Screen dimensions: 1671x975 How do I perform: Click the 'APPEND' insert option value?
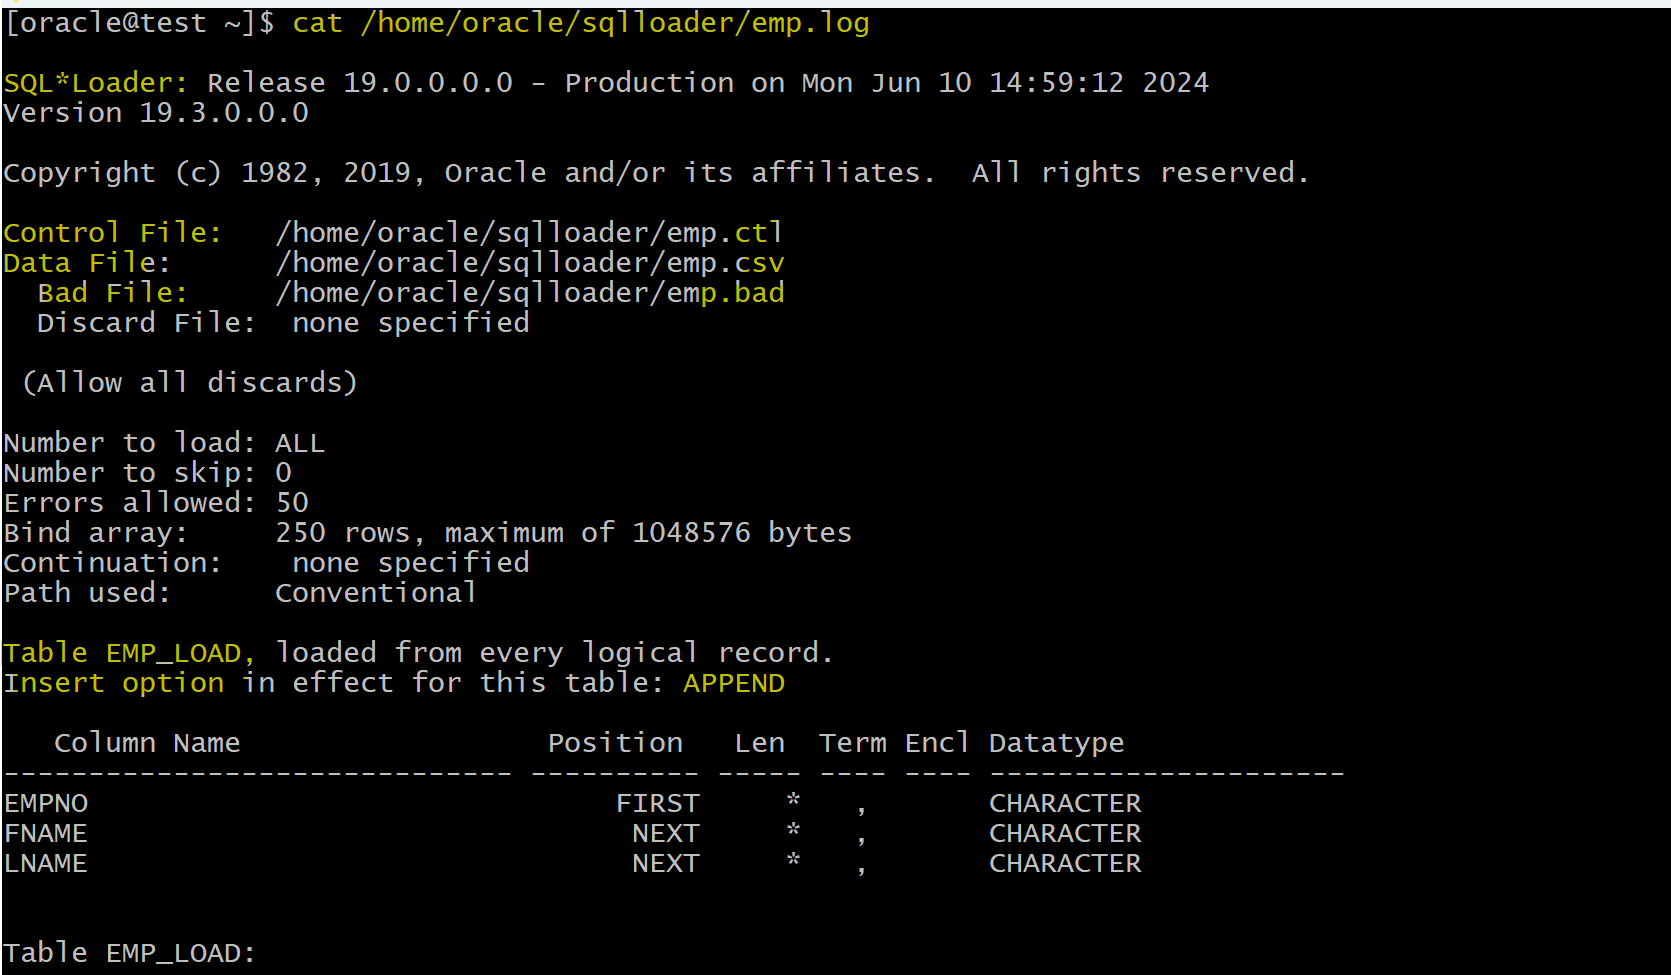click(x=734, y=683)
